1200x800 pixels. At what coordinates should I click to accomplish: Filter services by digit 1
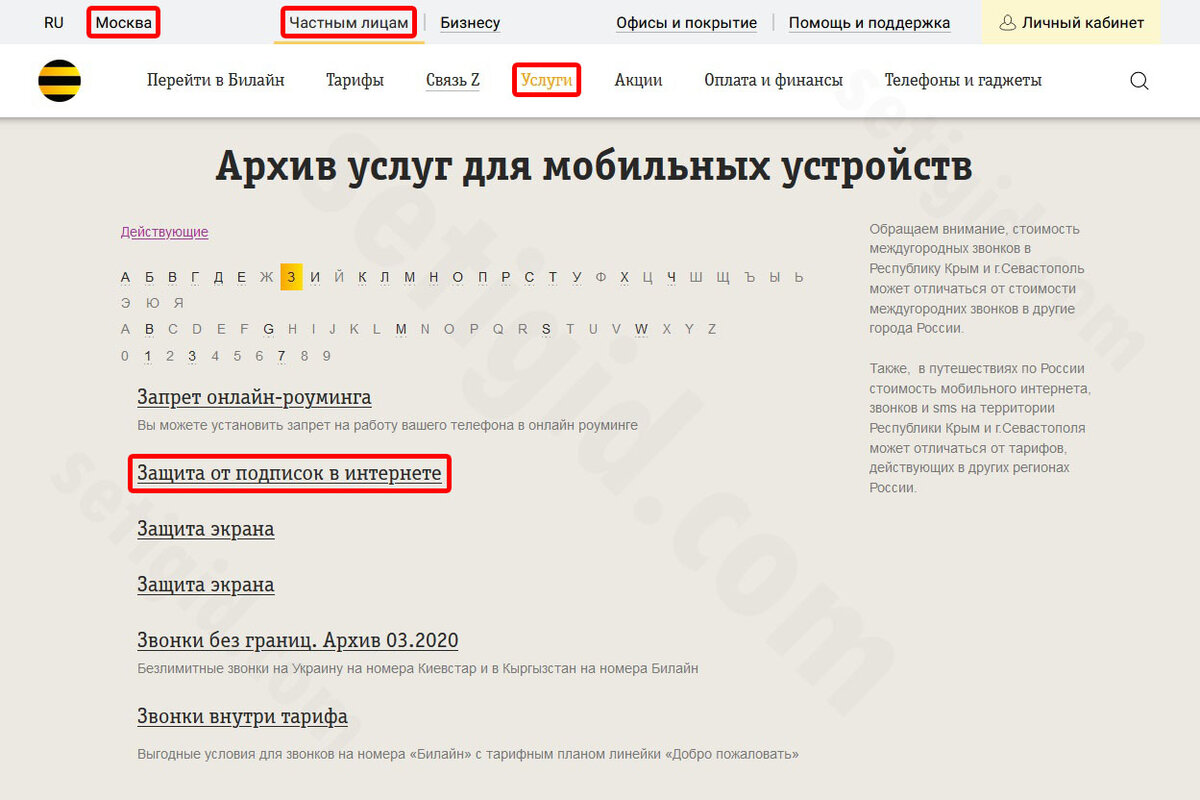(147, 356)
